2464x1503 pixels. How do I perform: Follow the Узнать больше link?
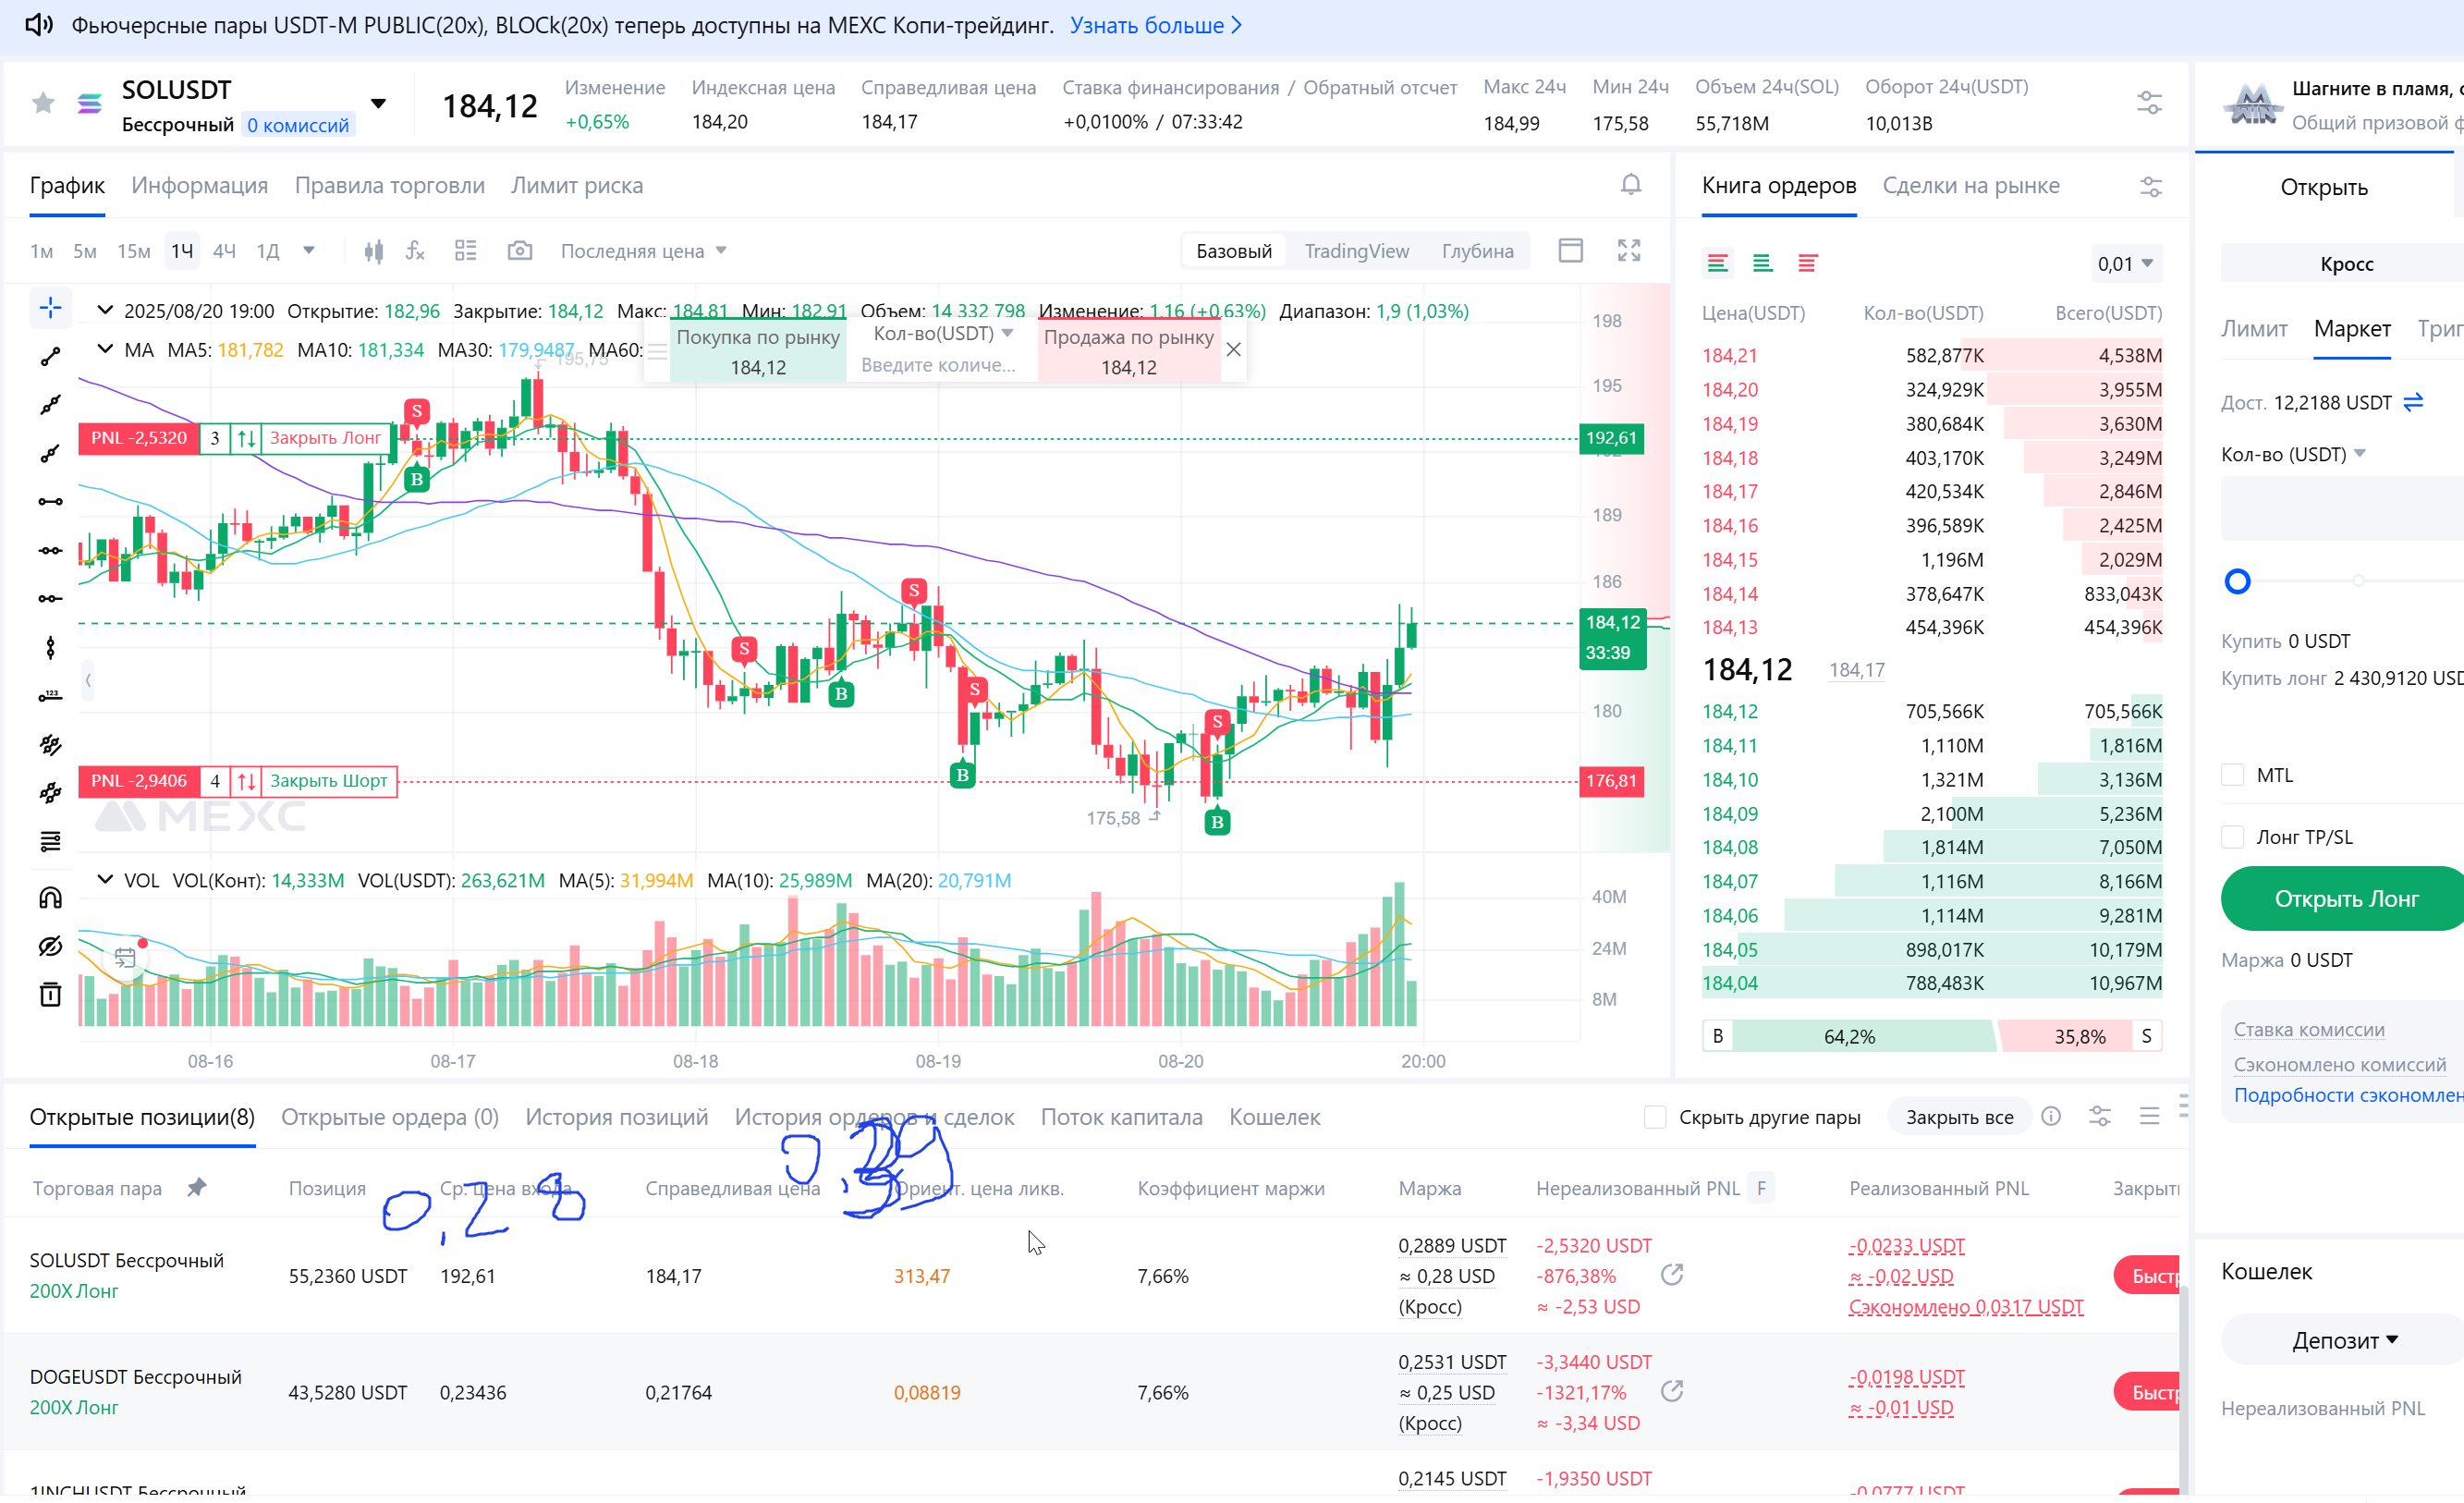click(1155, 26)
